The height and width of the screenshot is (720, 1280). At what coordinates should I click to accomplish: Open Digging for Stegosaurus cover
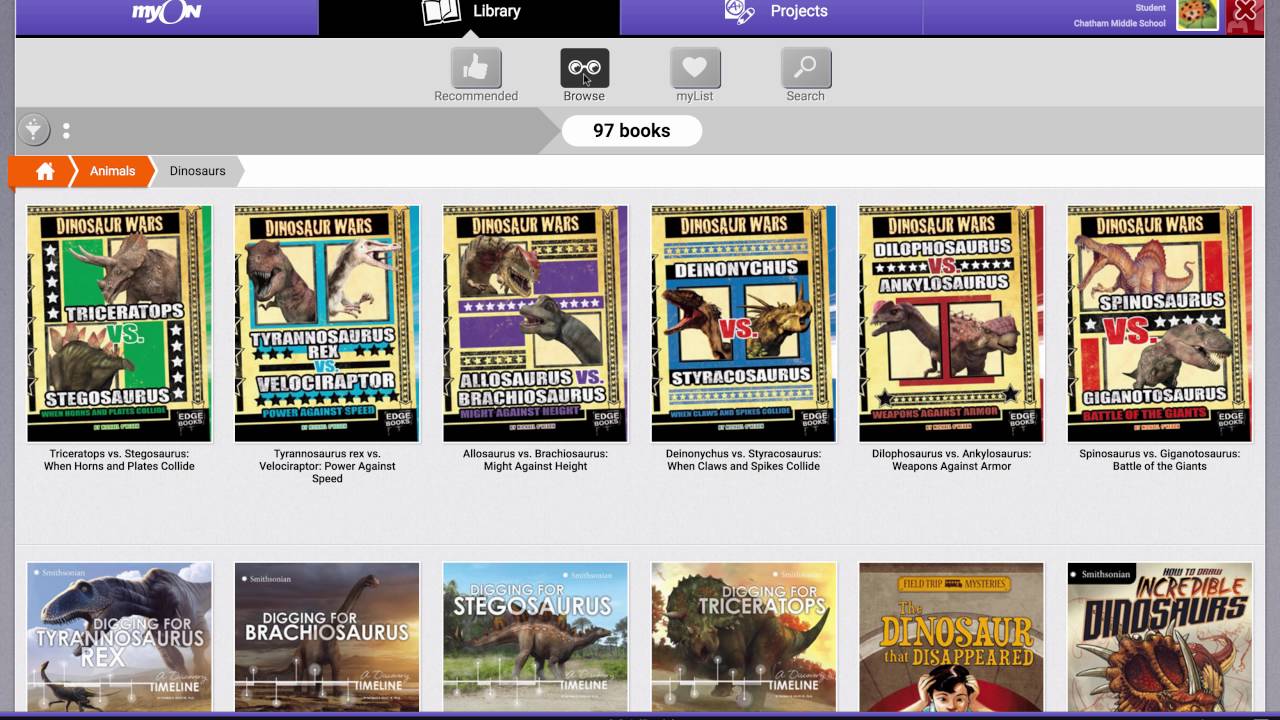tap(536, 637)
